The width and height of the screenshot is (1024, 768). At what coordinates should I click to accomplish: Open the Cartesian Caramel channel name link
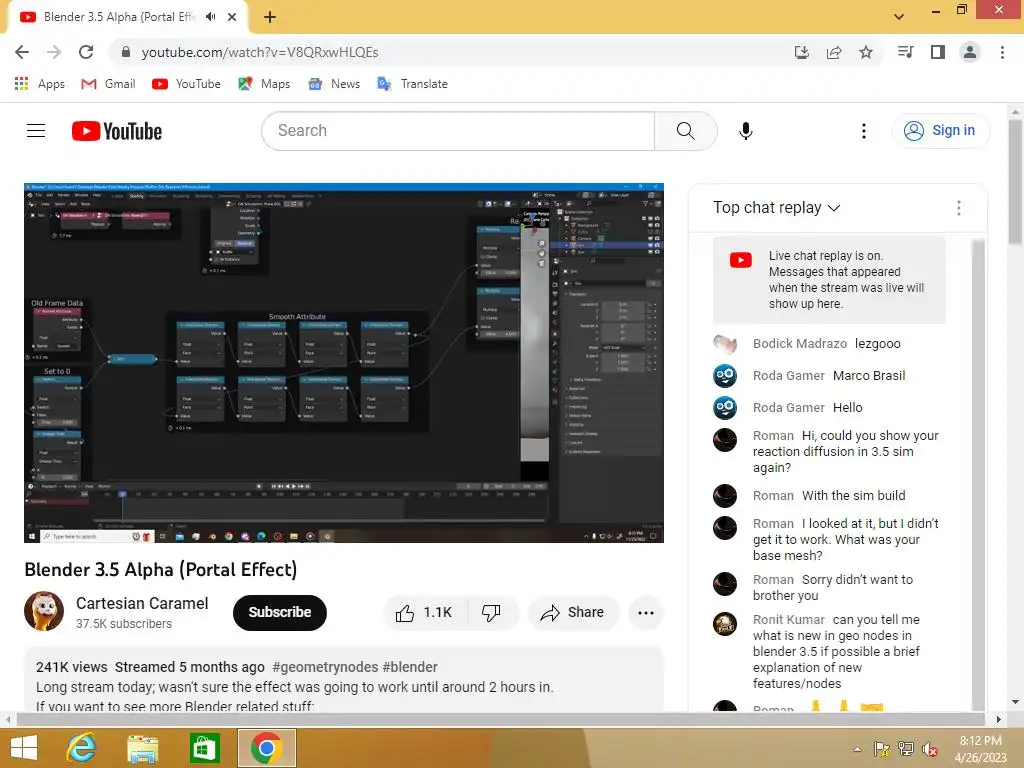[x=142, y=603]
